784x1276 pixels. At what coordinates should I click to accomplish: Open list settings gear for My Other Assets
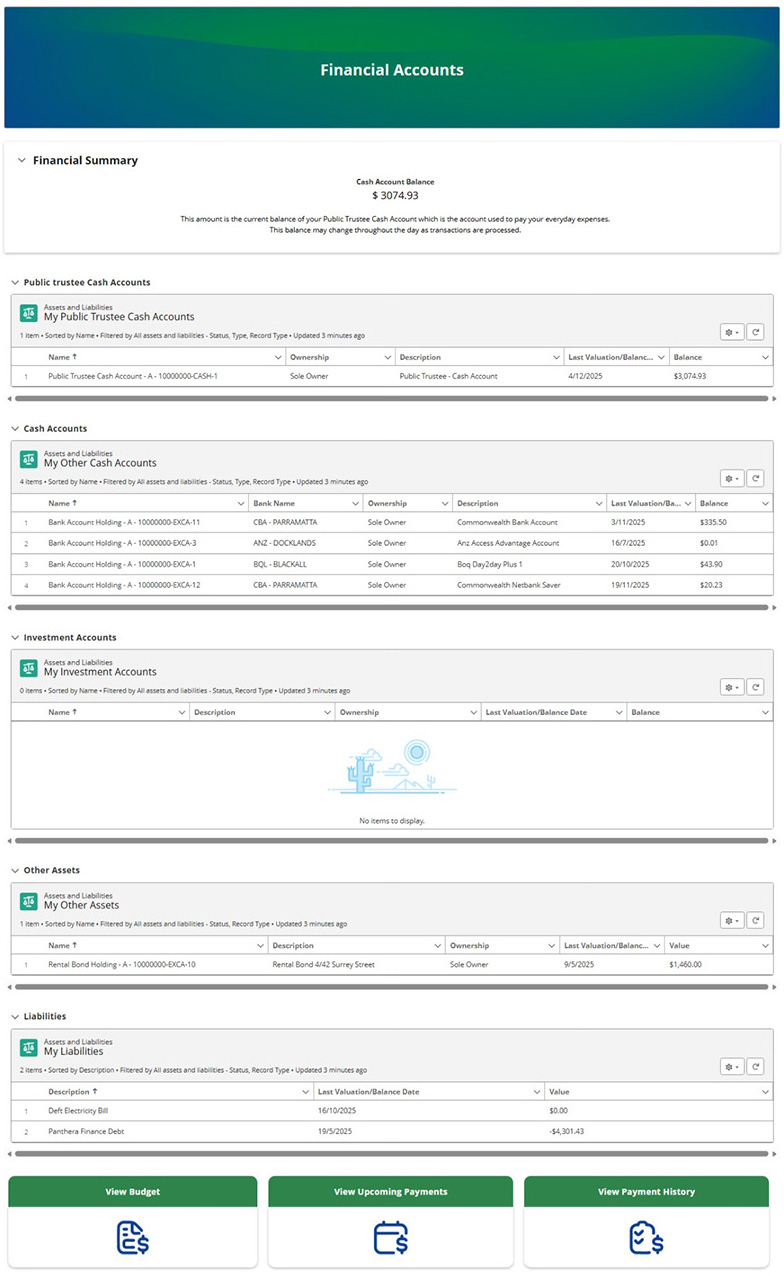732,920
